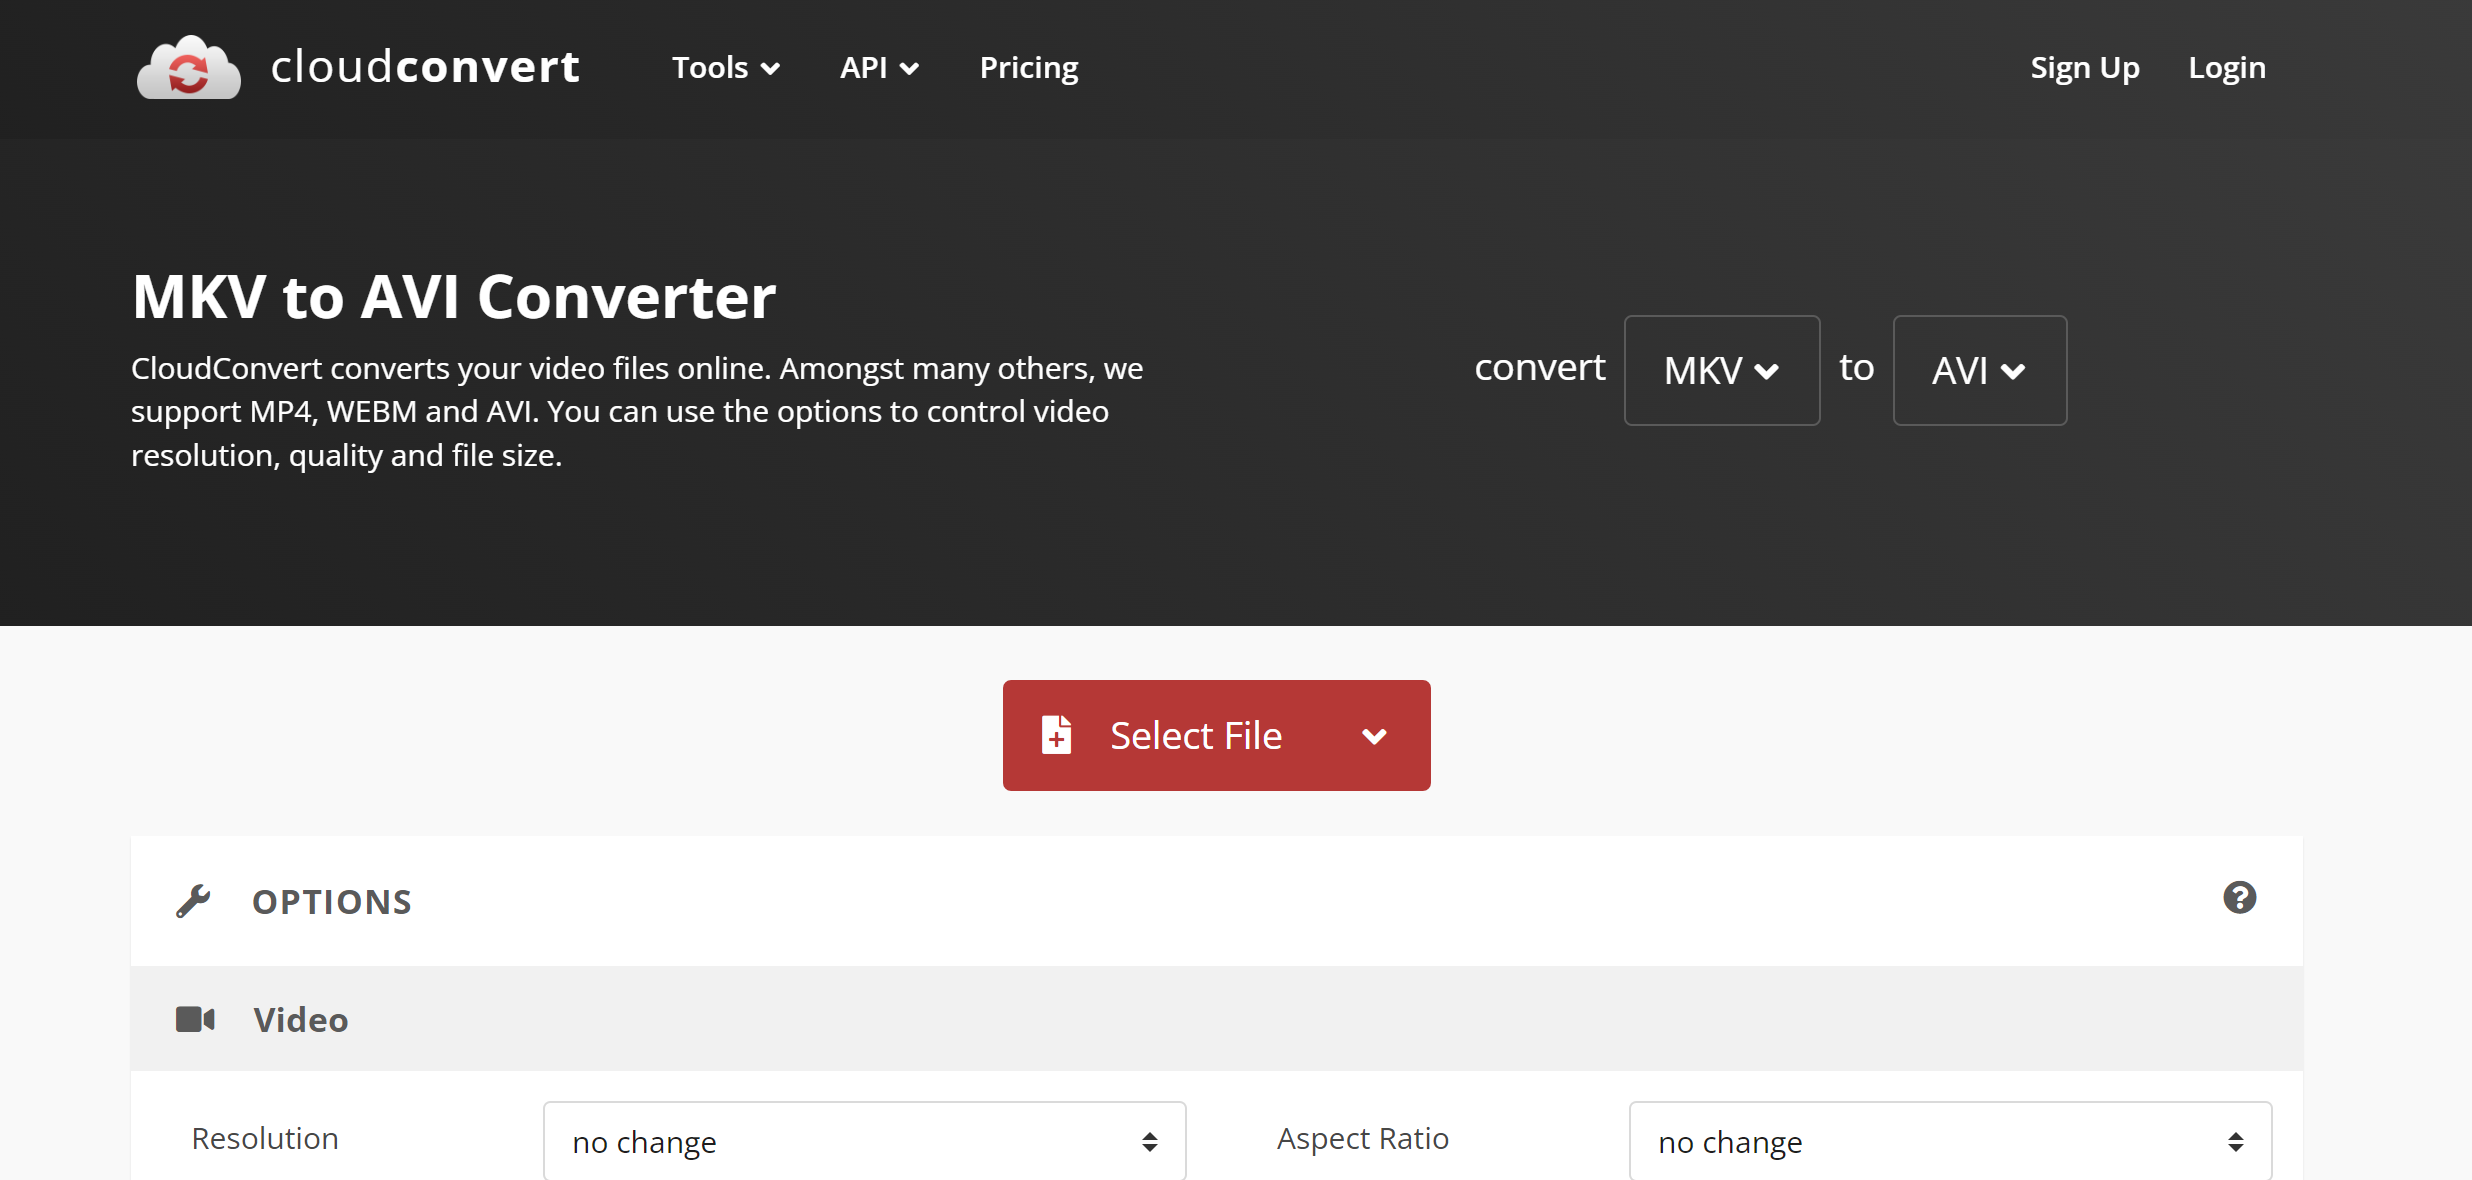Click the Login link
The image size is (2472, 1180).
coord(2227,67)
